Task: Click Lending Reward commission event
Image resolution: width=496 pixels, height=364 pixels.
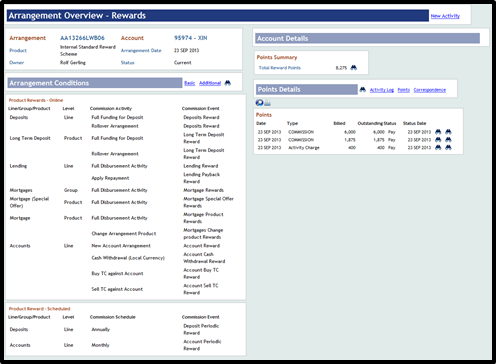Action: coord(201,166)
